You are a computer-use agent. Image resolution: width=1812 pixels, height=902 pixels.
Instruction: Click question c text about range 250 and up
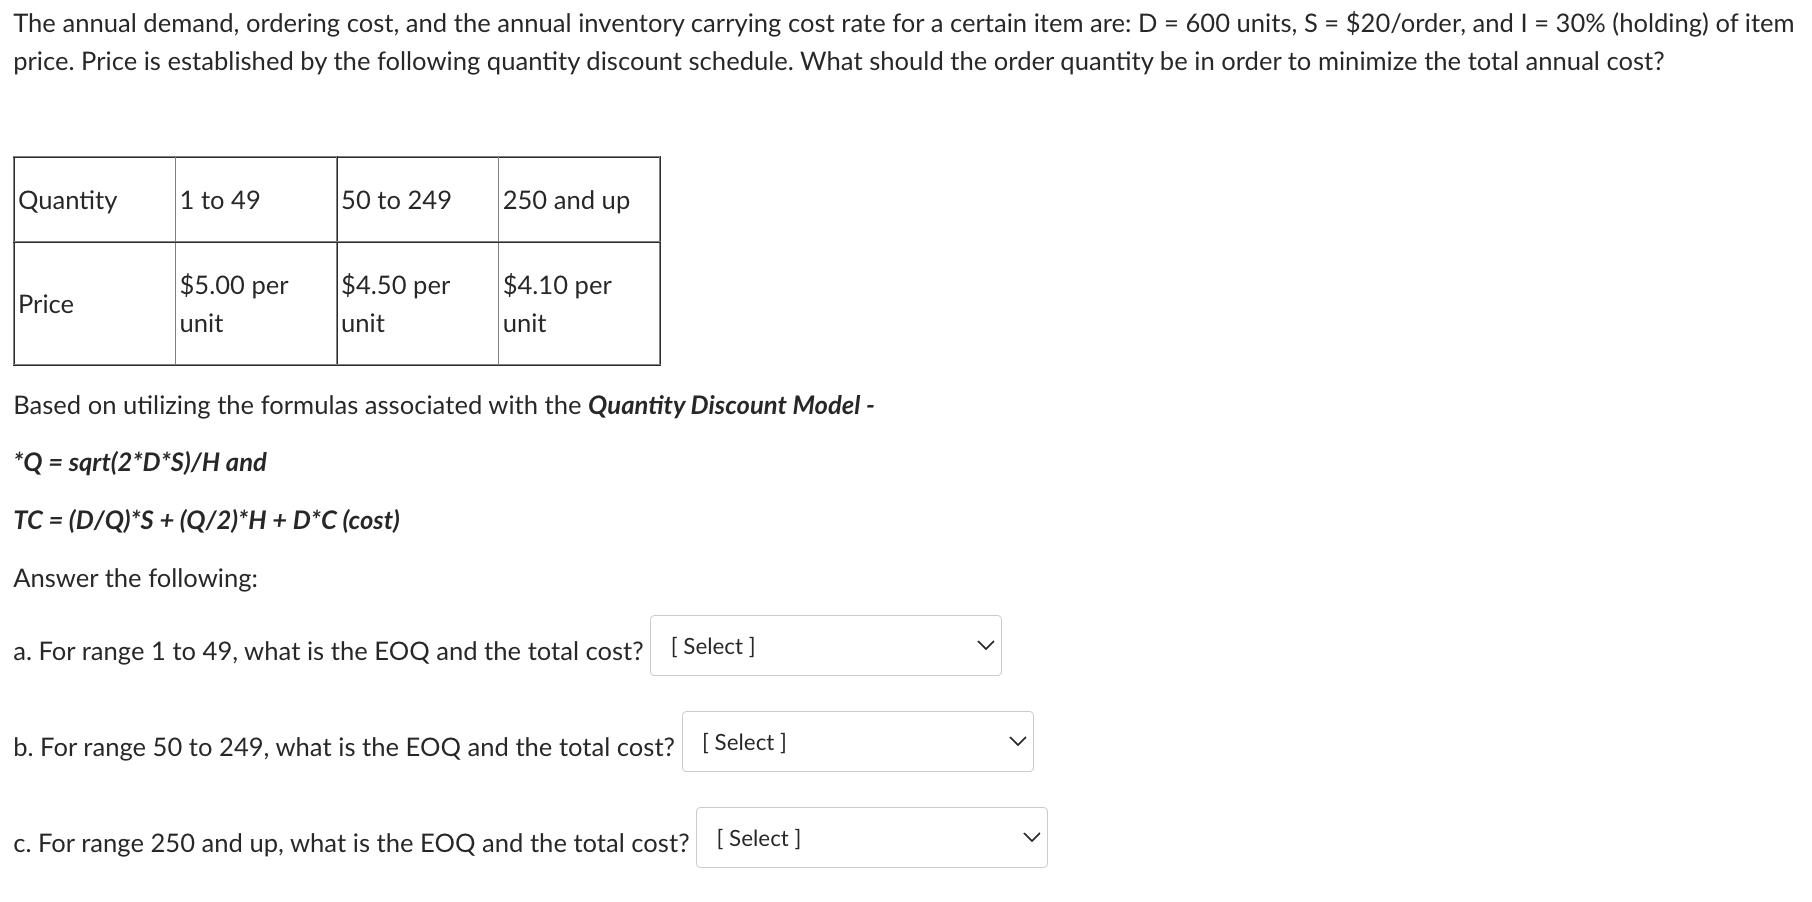350,843
